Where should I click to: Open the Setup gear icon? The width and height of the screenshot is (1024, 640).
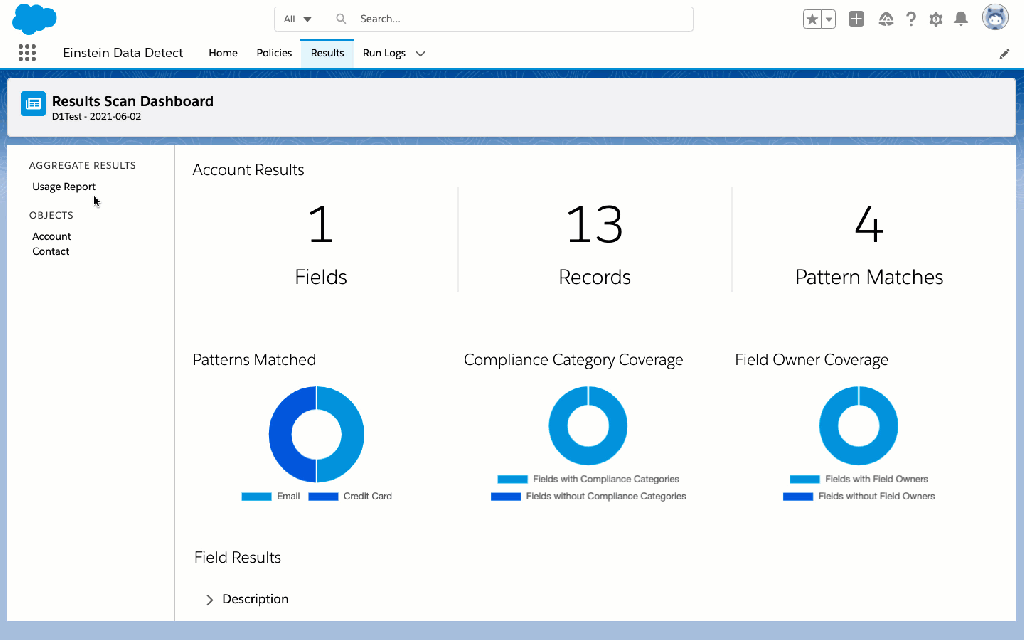[936, 19]
